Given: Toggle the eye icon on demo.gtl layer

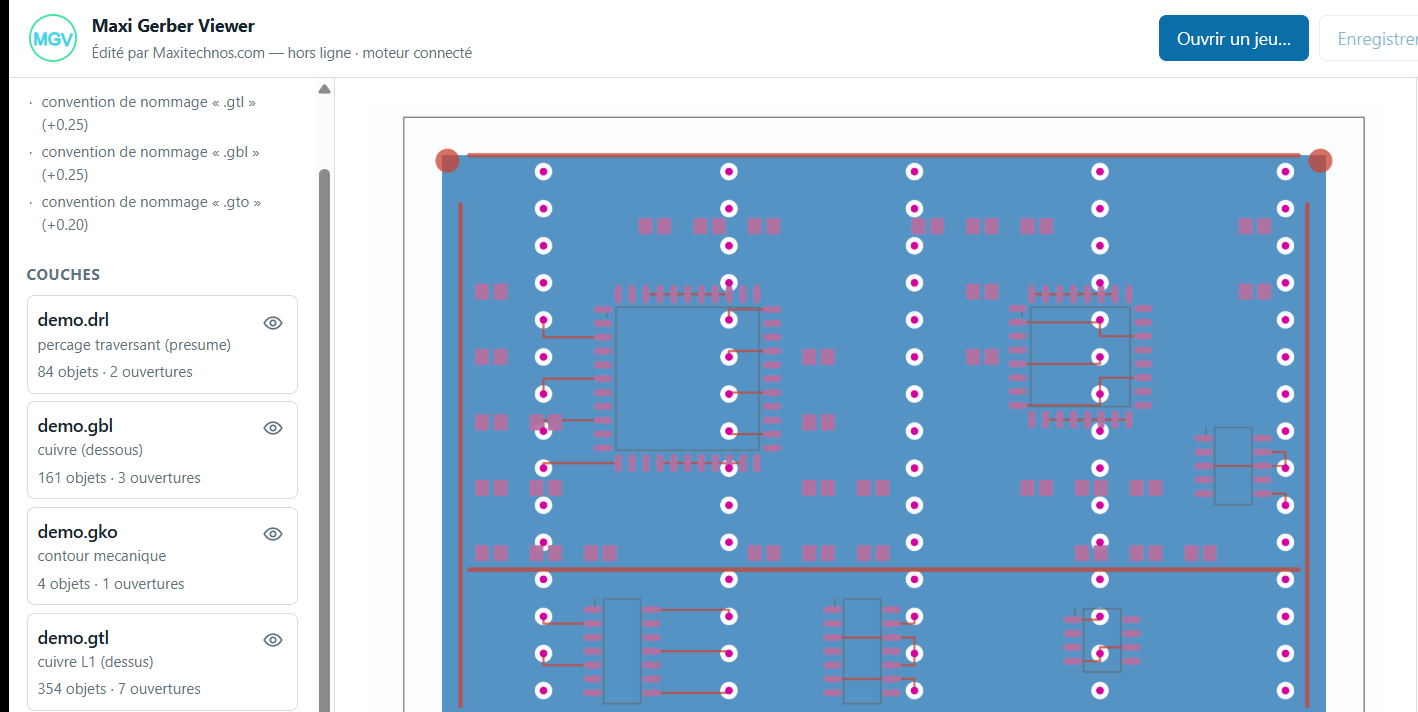Looking at the screenshot, I should (273, 640).
